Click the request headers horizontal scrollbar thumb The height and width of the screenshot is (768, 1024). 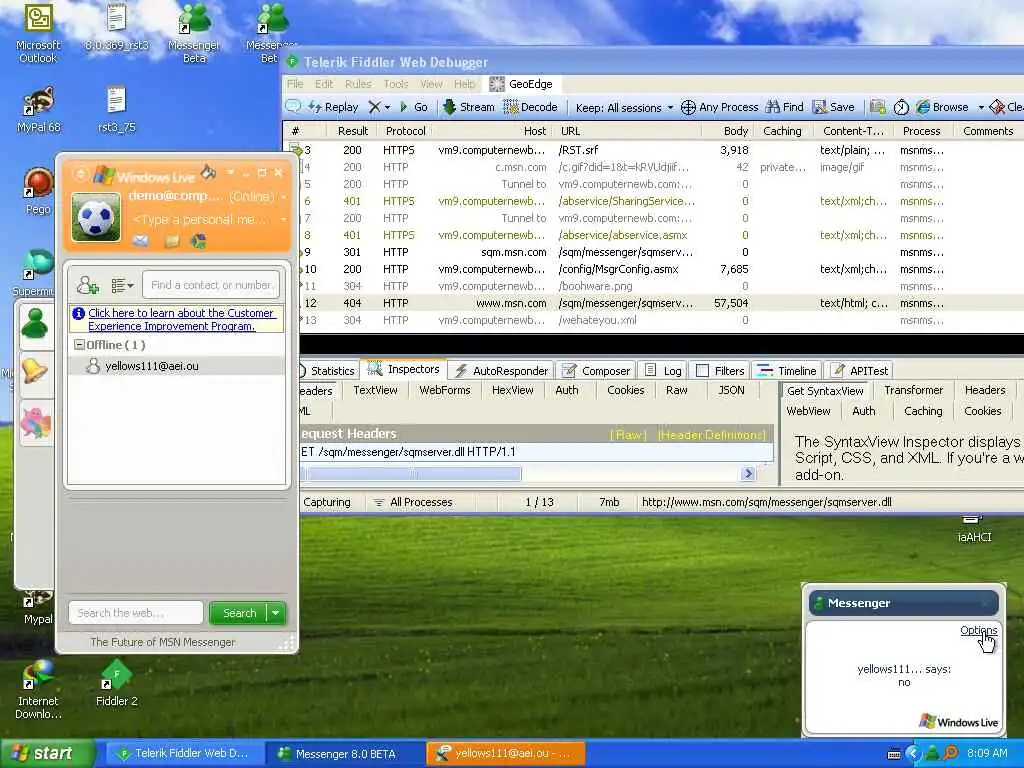coord(413,473)
